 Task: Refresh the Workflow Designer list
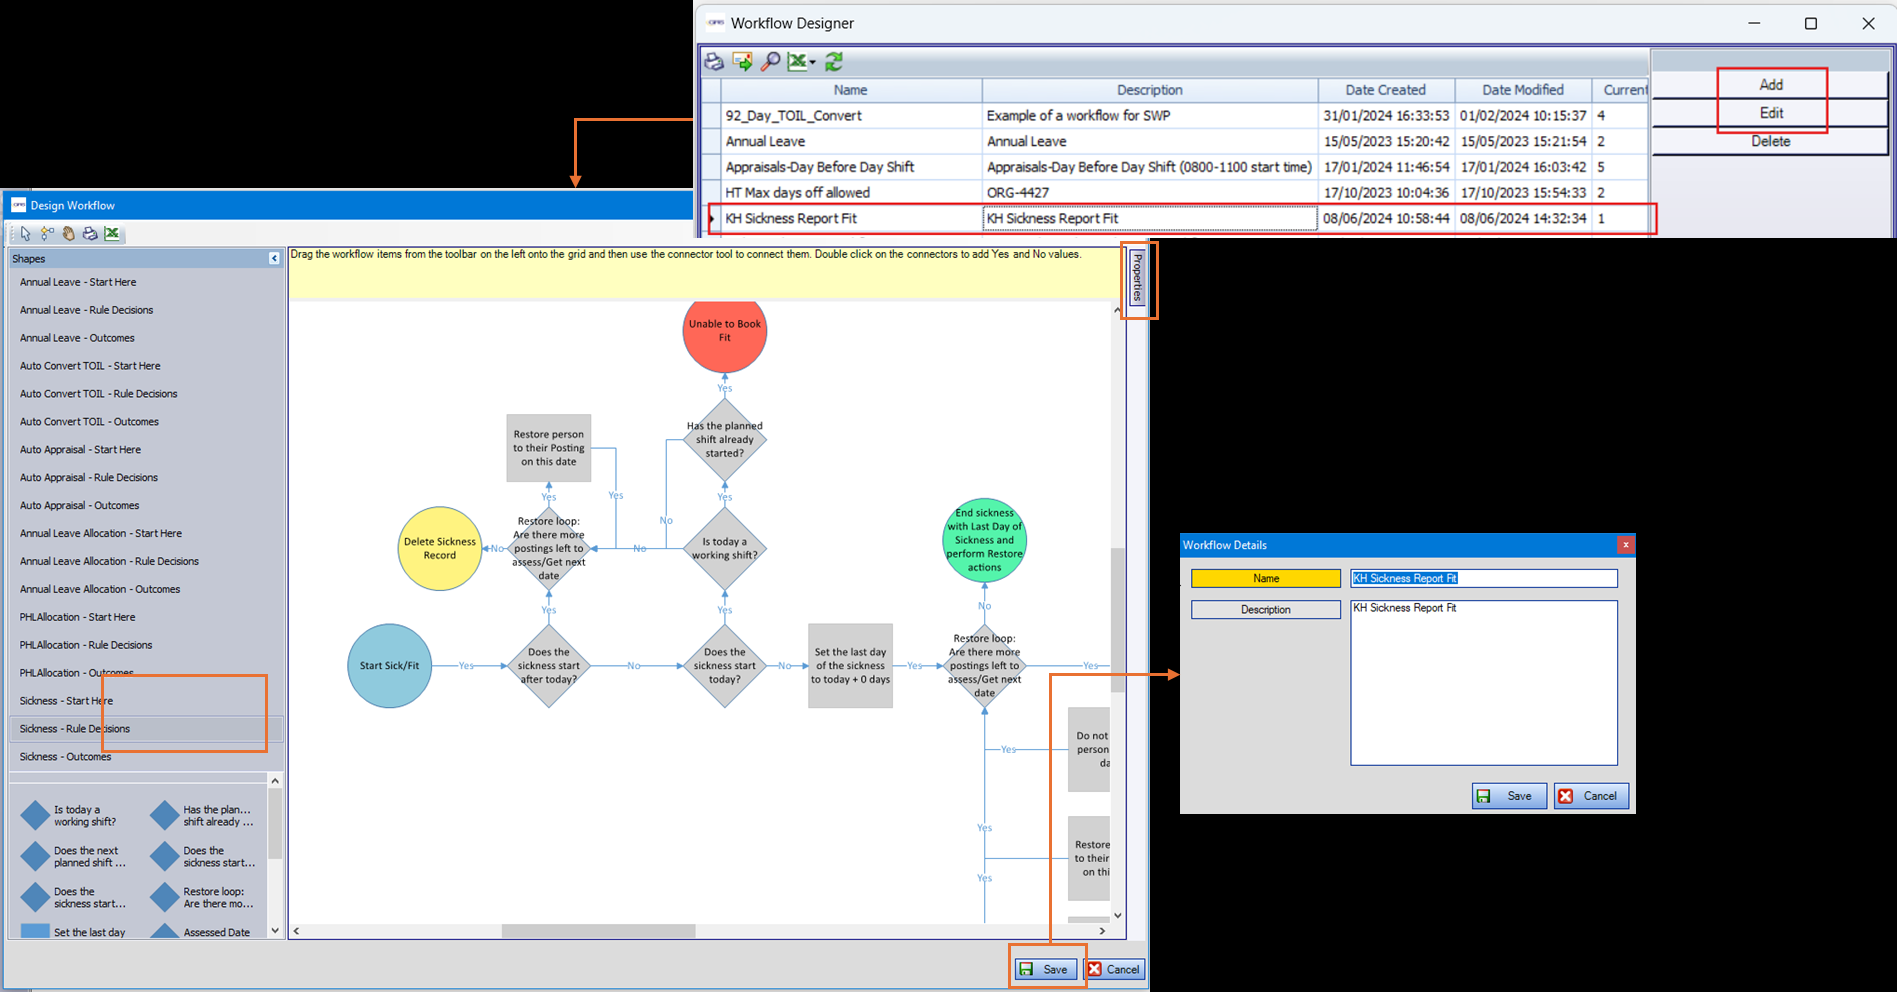pyautogui.click(x=834, y=62)
